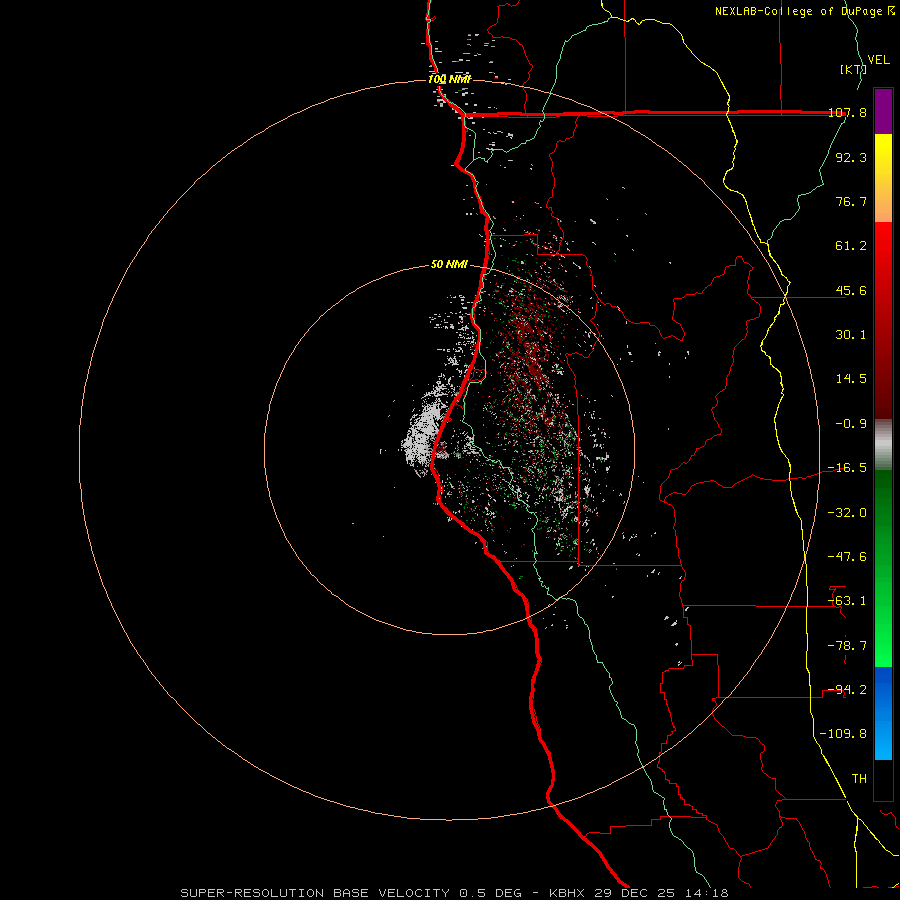Click the 76.7 value on velocity scale
Viewport: 900px width, 900px height.
tap(851, 201)
